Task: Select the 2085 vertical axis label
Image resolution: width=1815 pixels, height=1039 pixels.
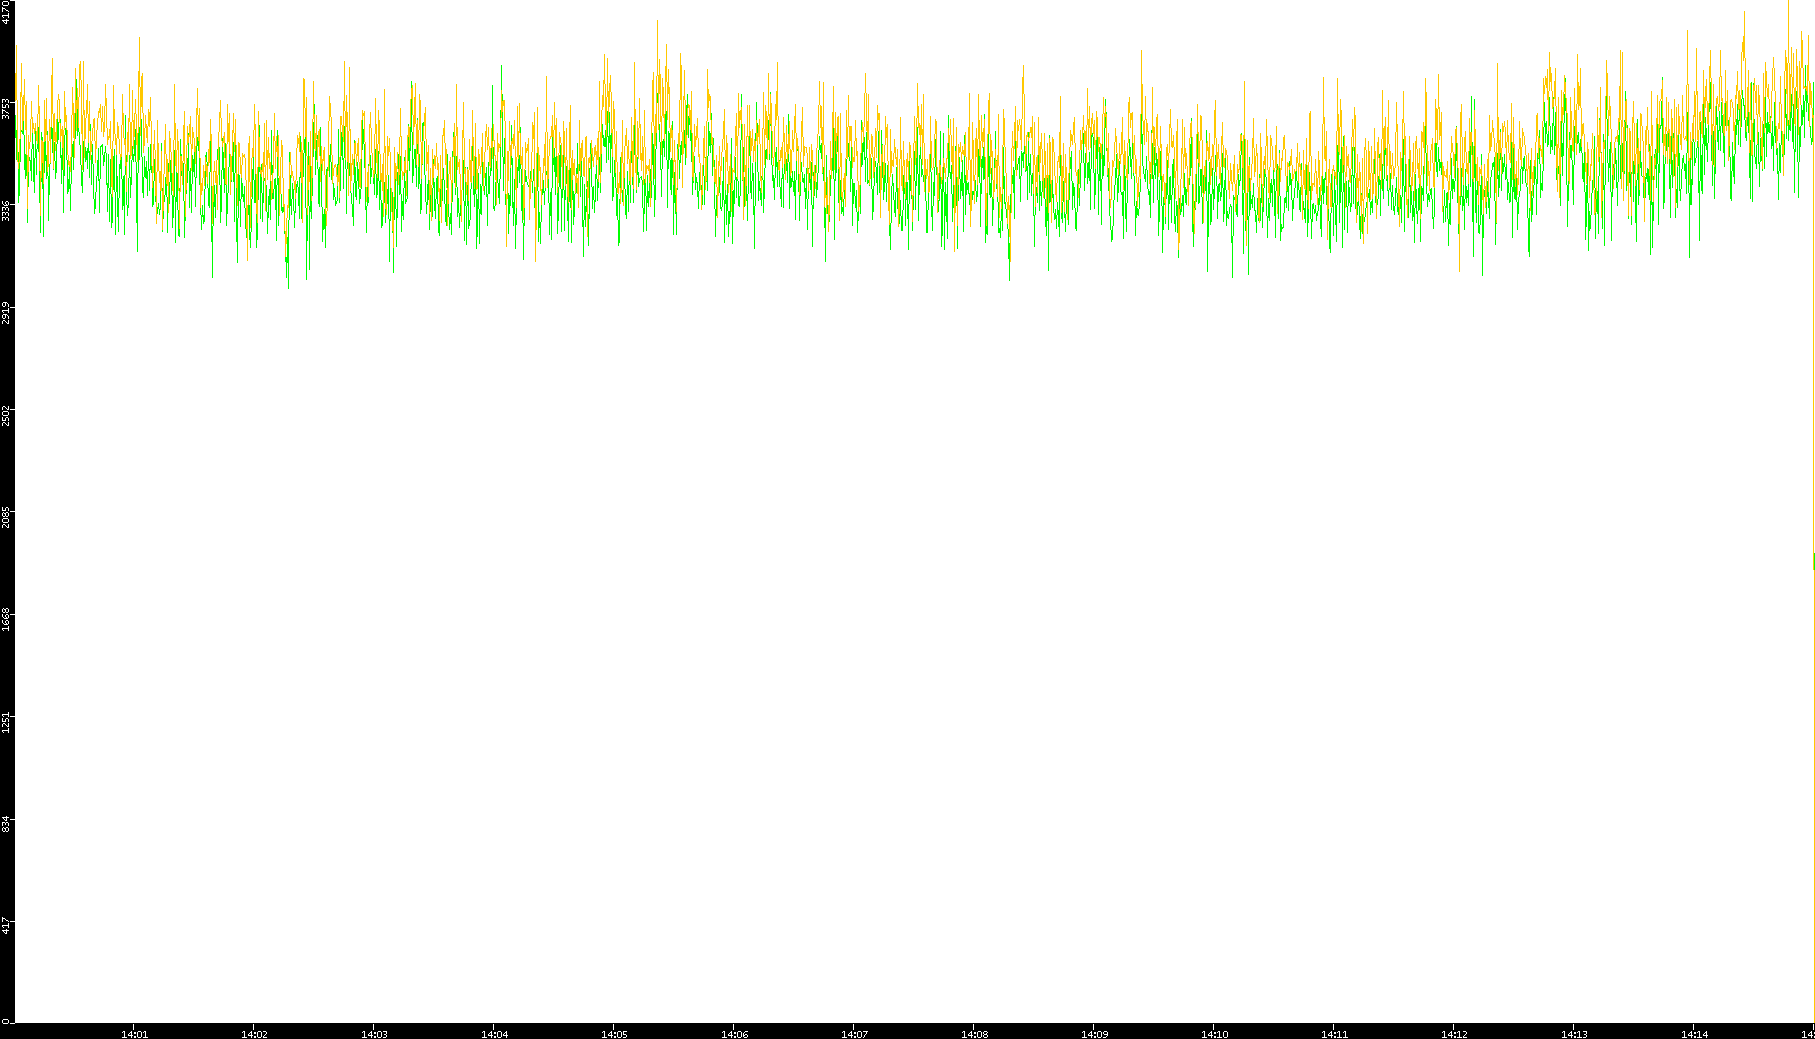Action: [x=6, y=517]
